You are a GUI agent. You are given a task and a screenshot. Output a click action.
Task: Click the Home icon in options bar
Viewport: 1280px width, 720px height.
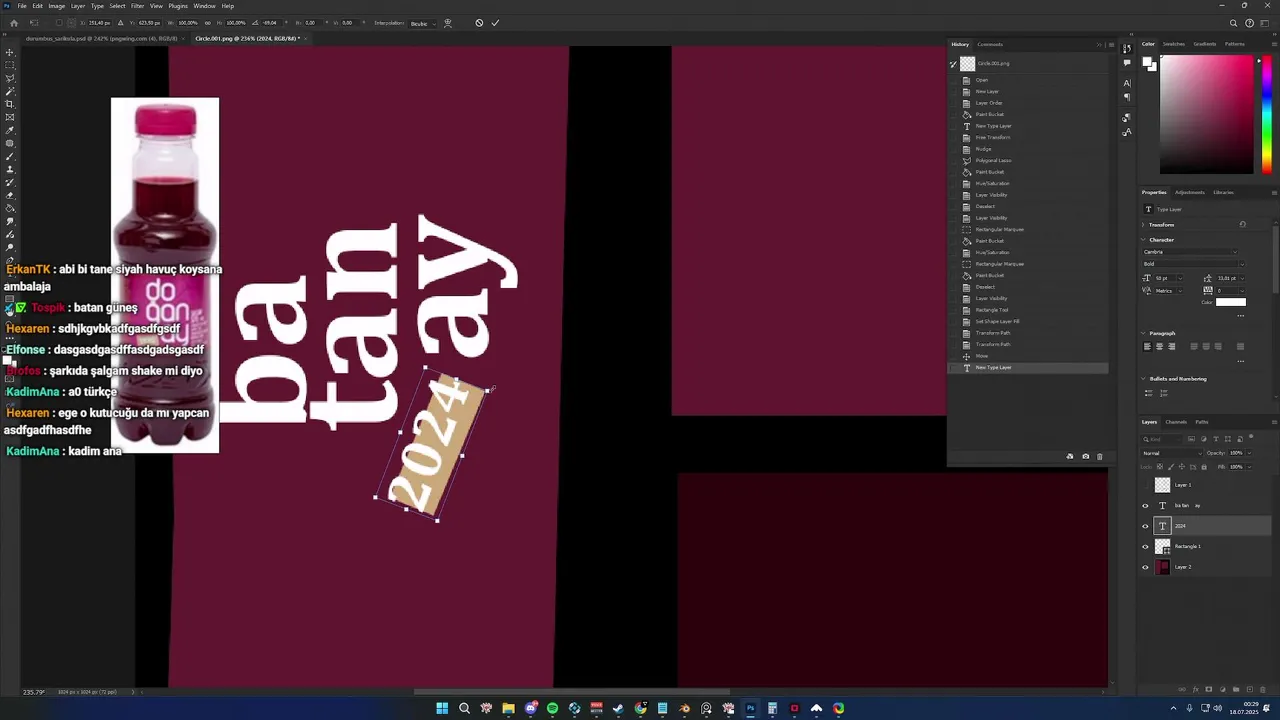click(x=14, y=23)
